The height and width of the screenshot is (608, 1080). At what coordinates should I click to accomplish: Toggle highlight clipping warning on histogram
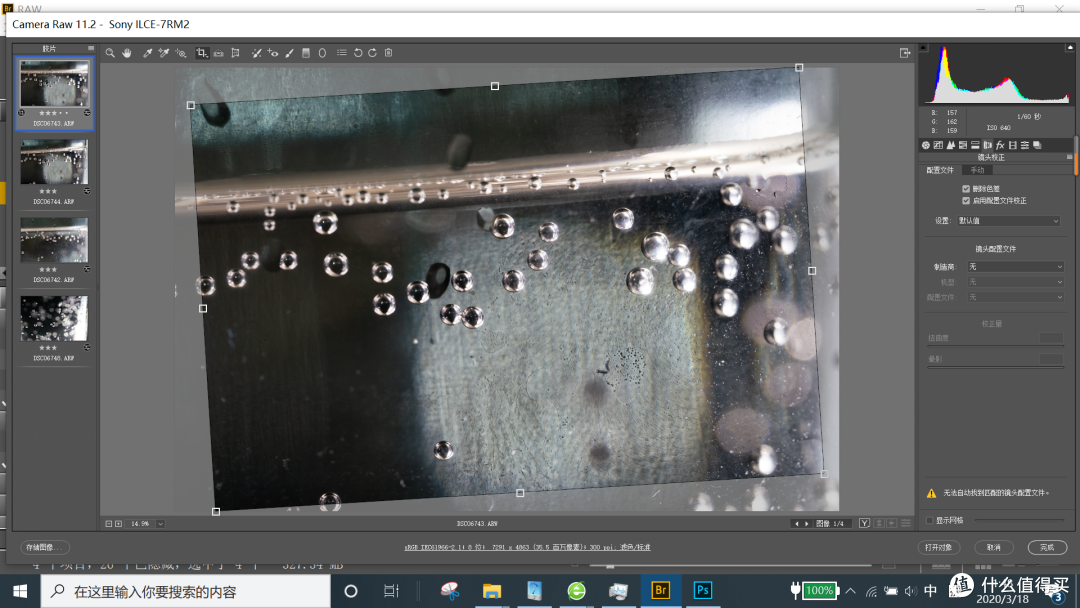click(x=1070, y=48)
